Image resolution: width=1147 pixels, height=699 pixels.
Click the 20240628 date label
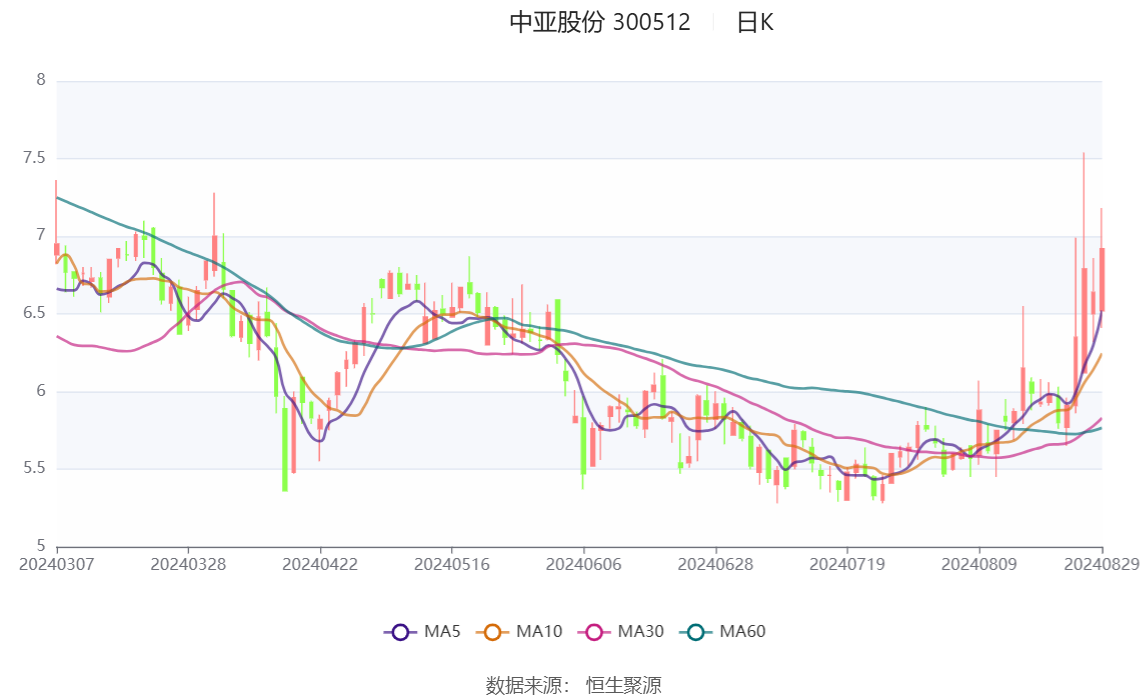coord(715,564)
